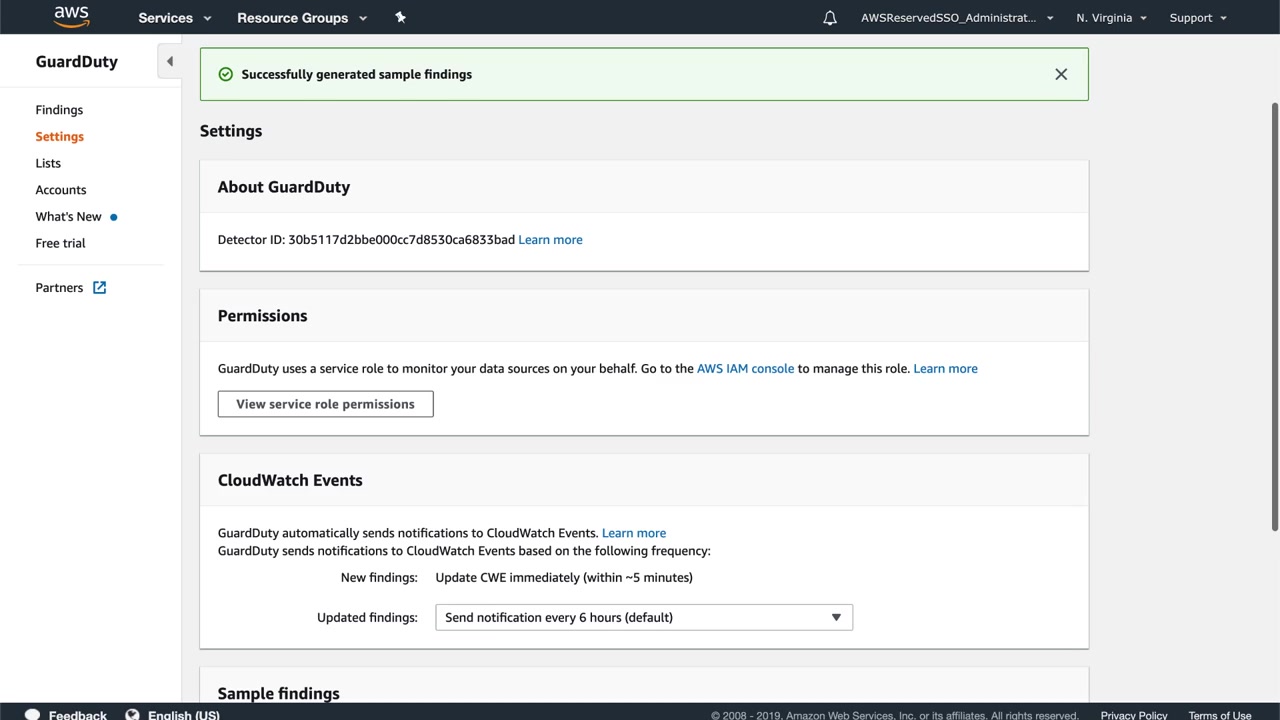Collapse the GuardDuty sidebar arrow
Screen dimensions: 1280x720
click(x=169, y=62)
